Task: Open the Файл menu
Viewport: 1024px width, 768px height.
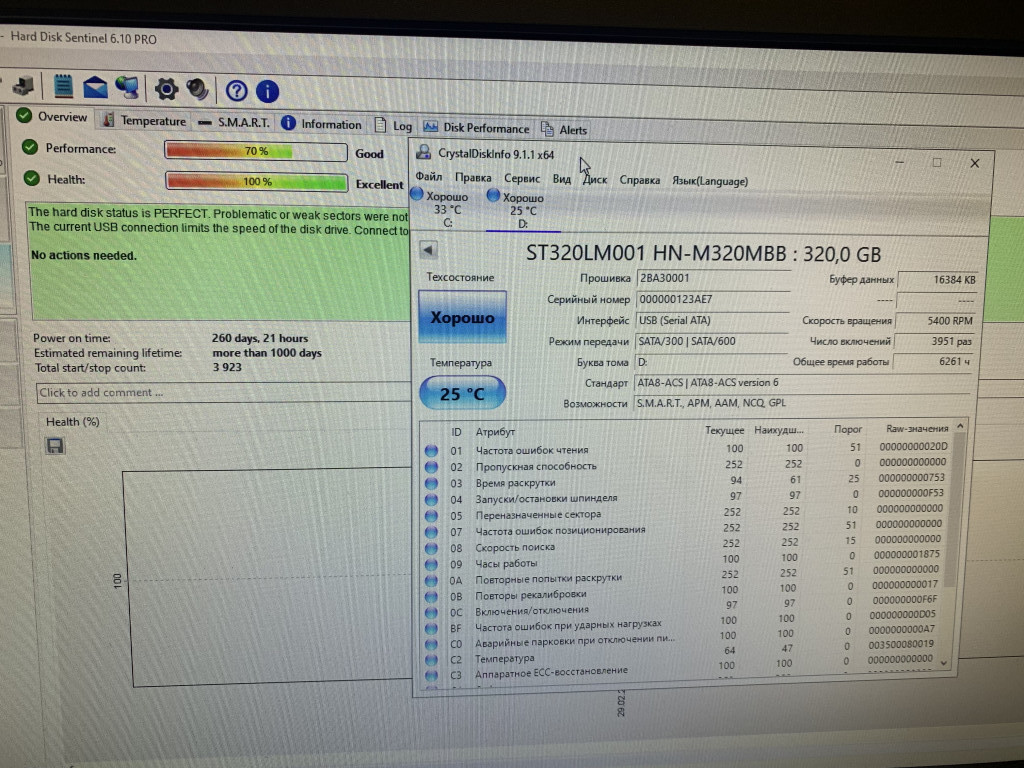Action: pyautogui.click(x=429, y=176)
